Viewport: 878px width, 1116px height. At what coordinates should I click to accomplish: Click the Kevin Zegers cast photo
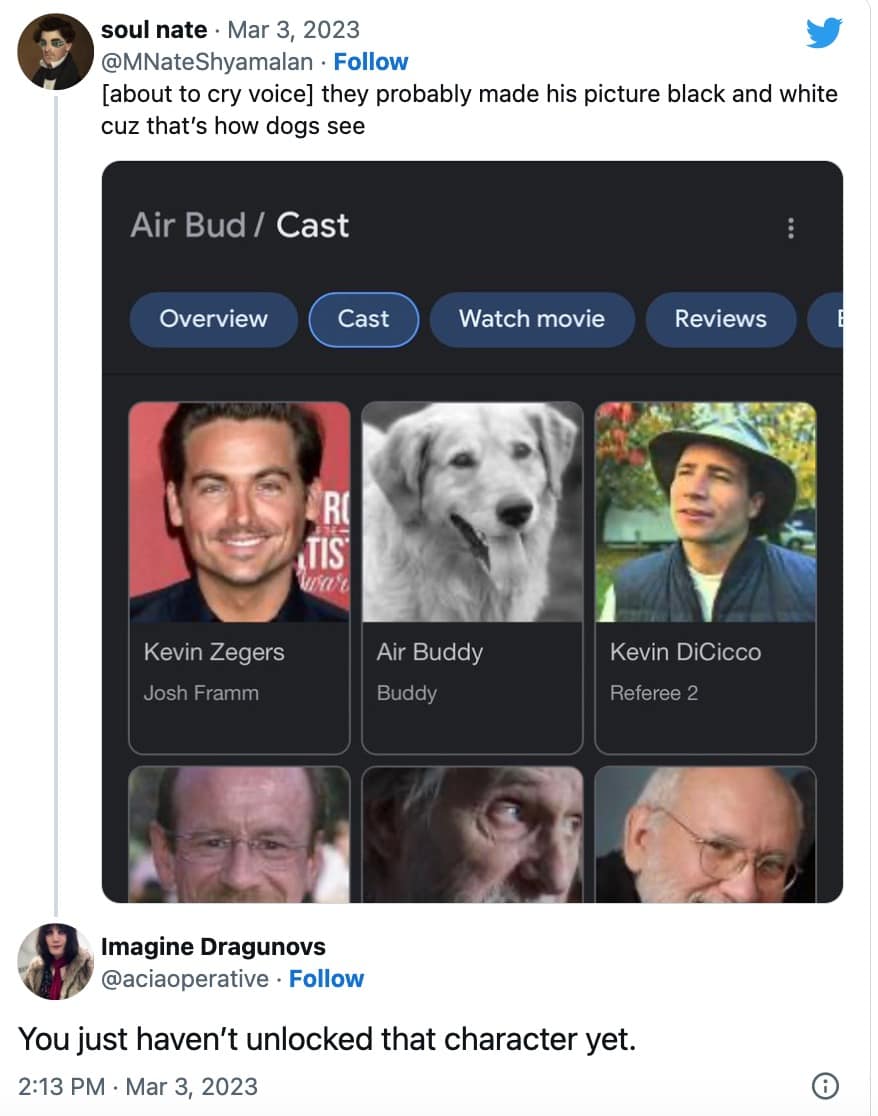(239, 512)
